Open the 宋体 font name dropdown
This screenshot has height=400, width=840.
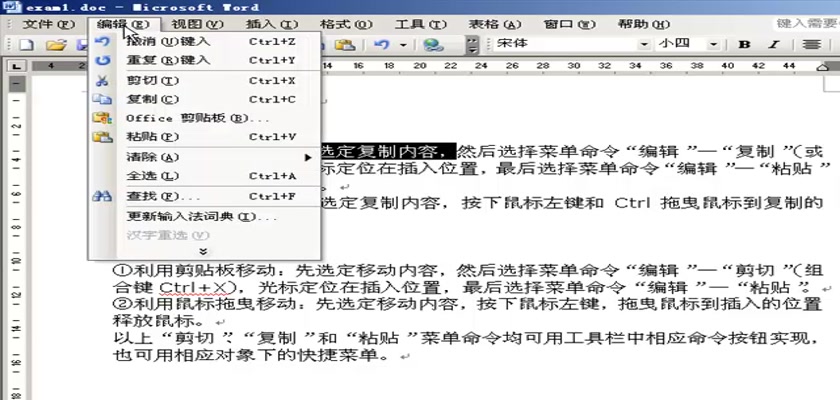(645, 44)
